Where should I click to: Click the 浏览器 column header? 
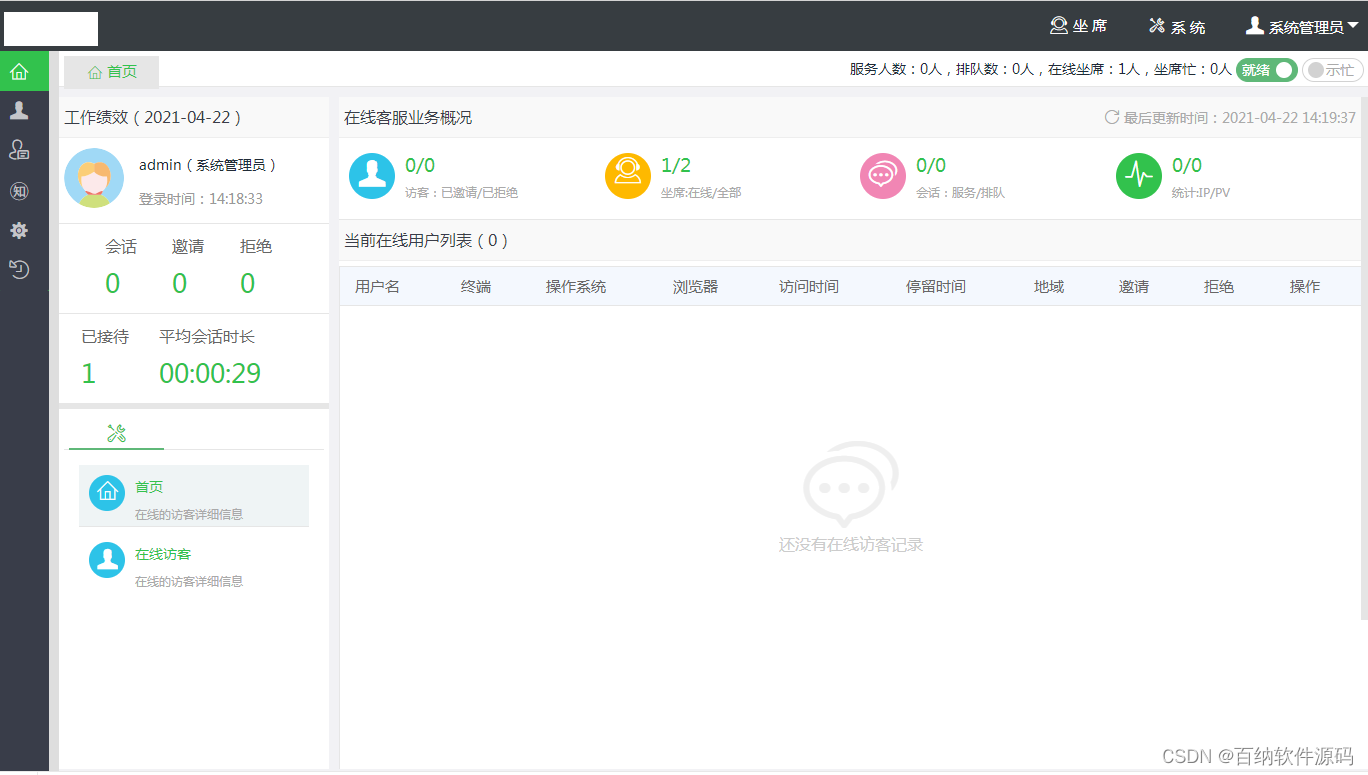[696, 287]
